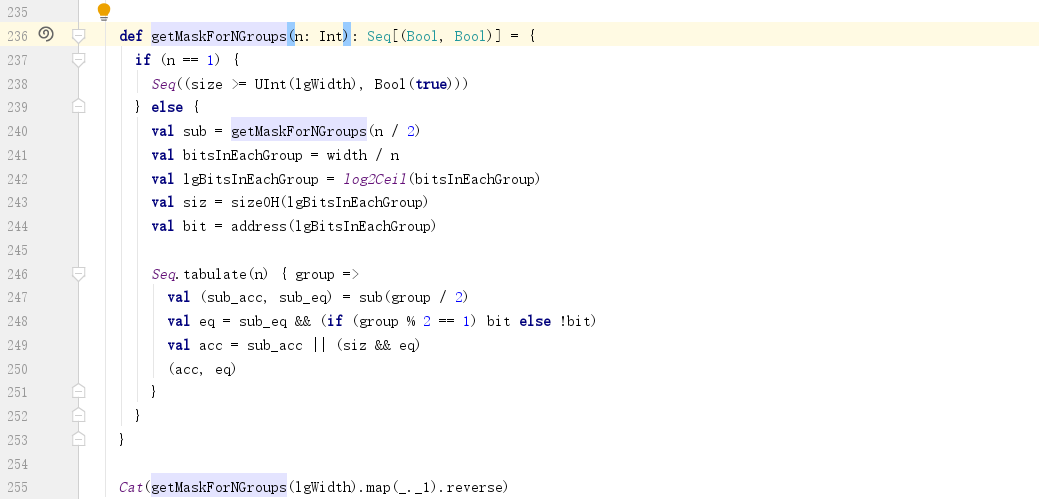Viewport: 1039px width, 499px height.
Task: Click the reverse call on line 255
Action: [x=475, y=487]
